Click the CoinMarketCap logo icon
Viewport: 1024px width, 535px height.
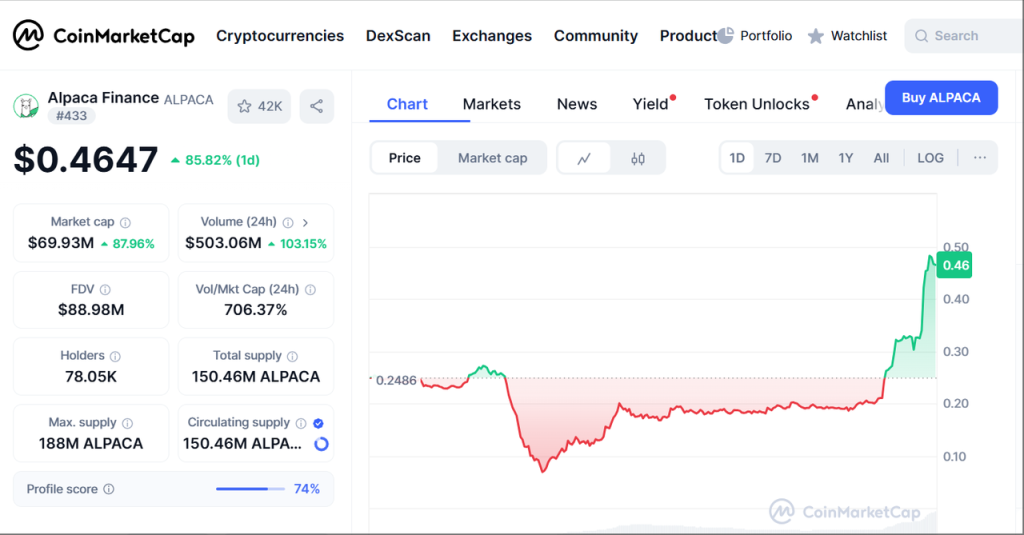point(28,36)
